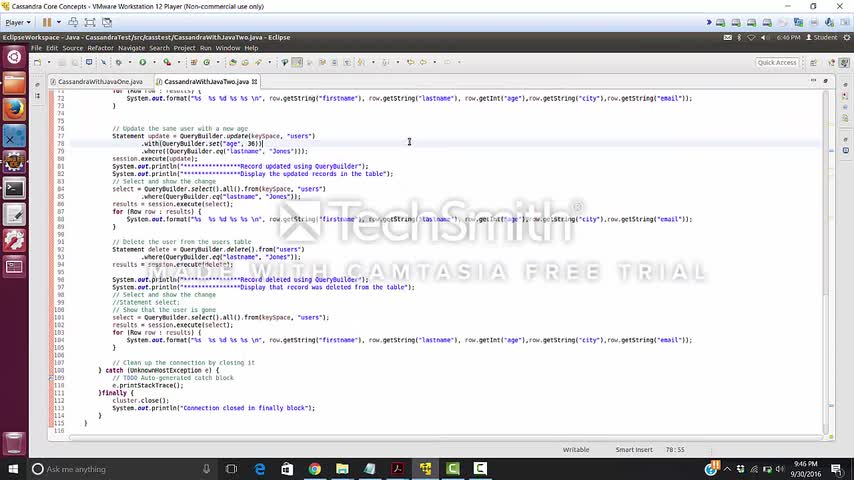Click the New Java Package icon

coord(193,63)
